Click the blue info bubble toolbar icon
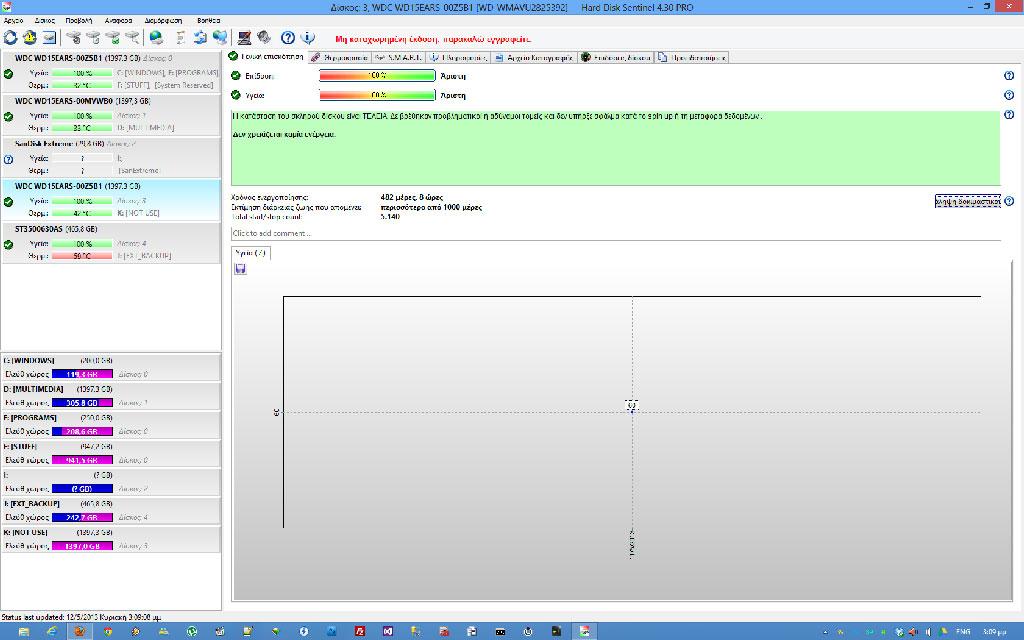This screenshot has height=640, width=1024. coord(308,38)
